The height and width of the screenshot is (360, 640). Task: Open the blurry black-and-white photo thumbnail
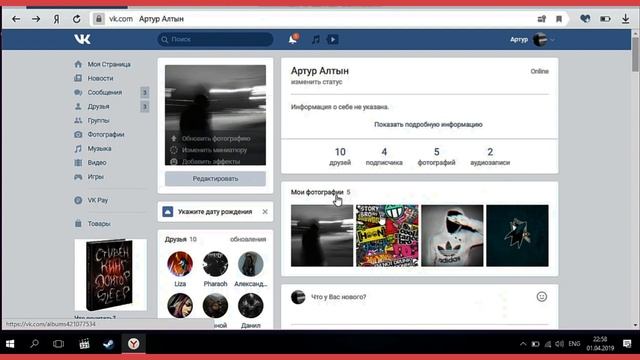(322, 236)
